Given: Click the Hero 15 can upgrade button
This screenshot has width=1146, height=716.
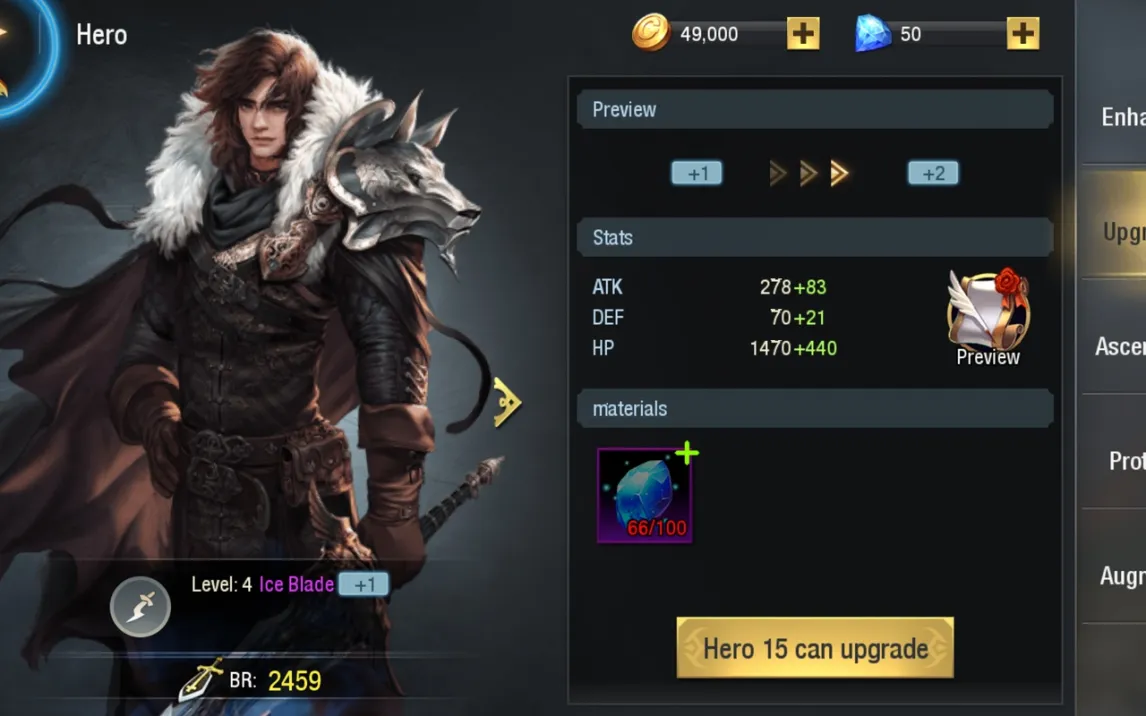Looking at the screenshot, I should pyautogui.click(x=815, y=648).
